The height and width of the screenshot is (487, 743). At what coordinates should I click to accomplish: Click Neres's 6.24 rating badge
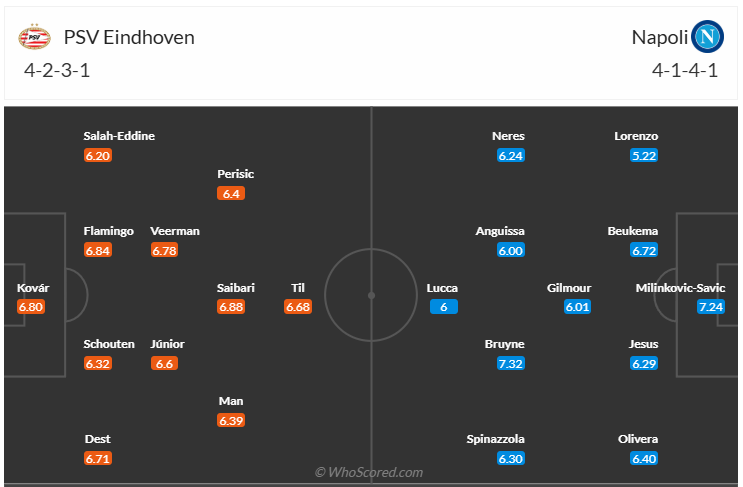(510, 155)
